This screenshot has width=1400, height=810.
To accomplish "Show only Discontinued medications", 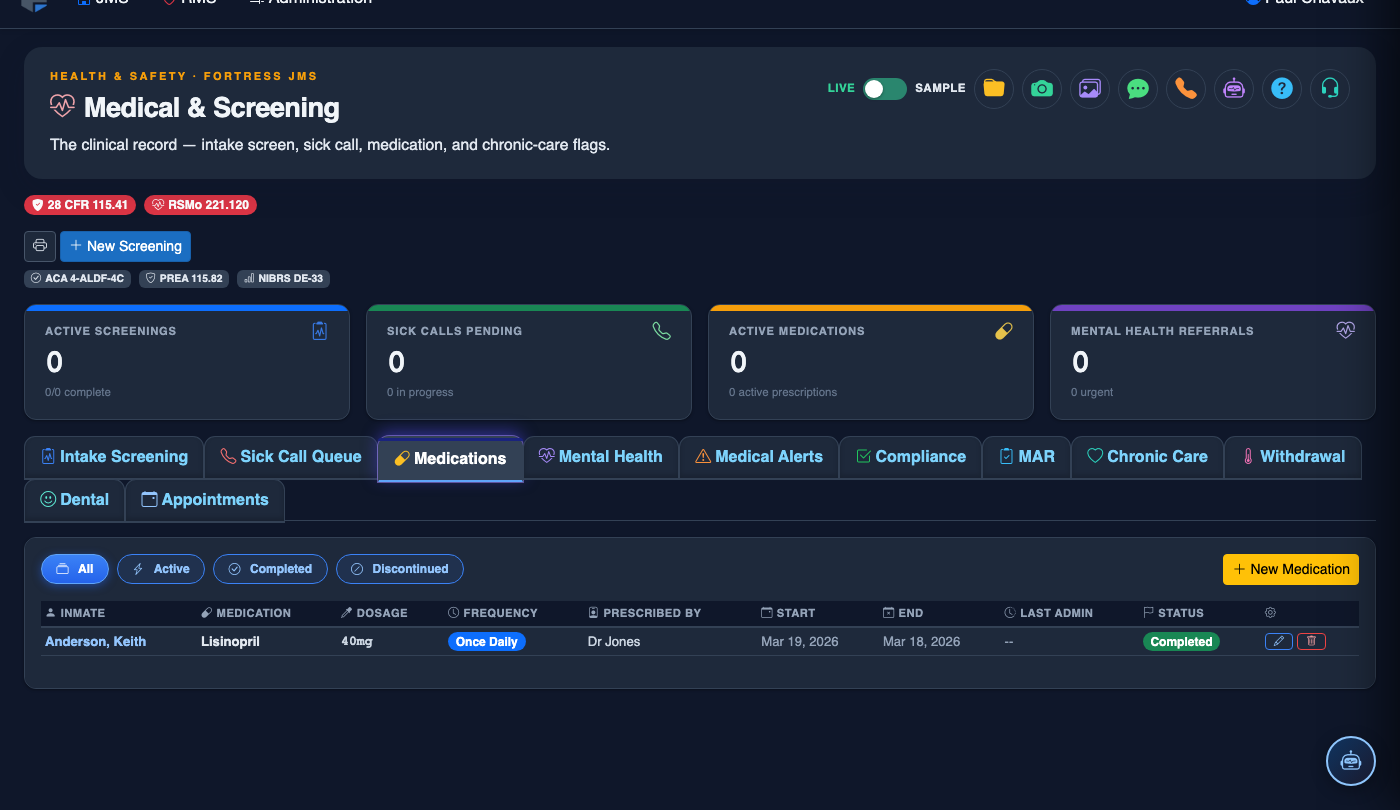I will [400, 569].
